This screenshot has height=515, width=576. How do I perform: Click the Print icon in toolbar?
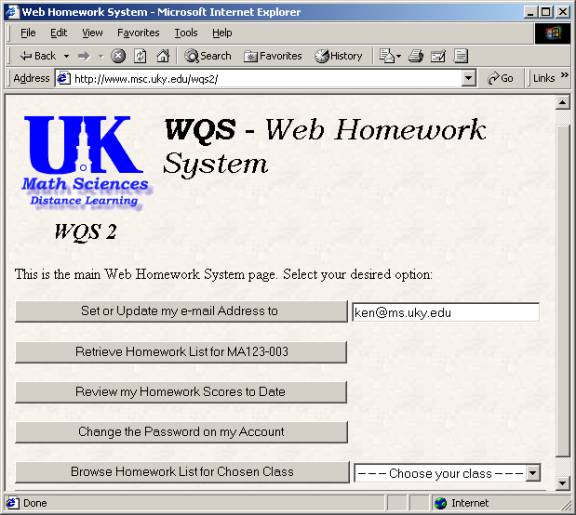pyautogui.click(x=416, y=56)
